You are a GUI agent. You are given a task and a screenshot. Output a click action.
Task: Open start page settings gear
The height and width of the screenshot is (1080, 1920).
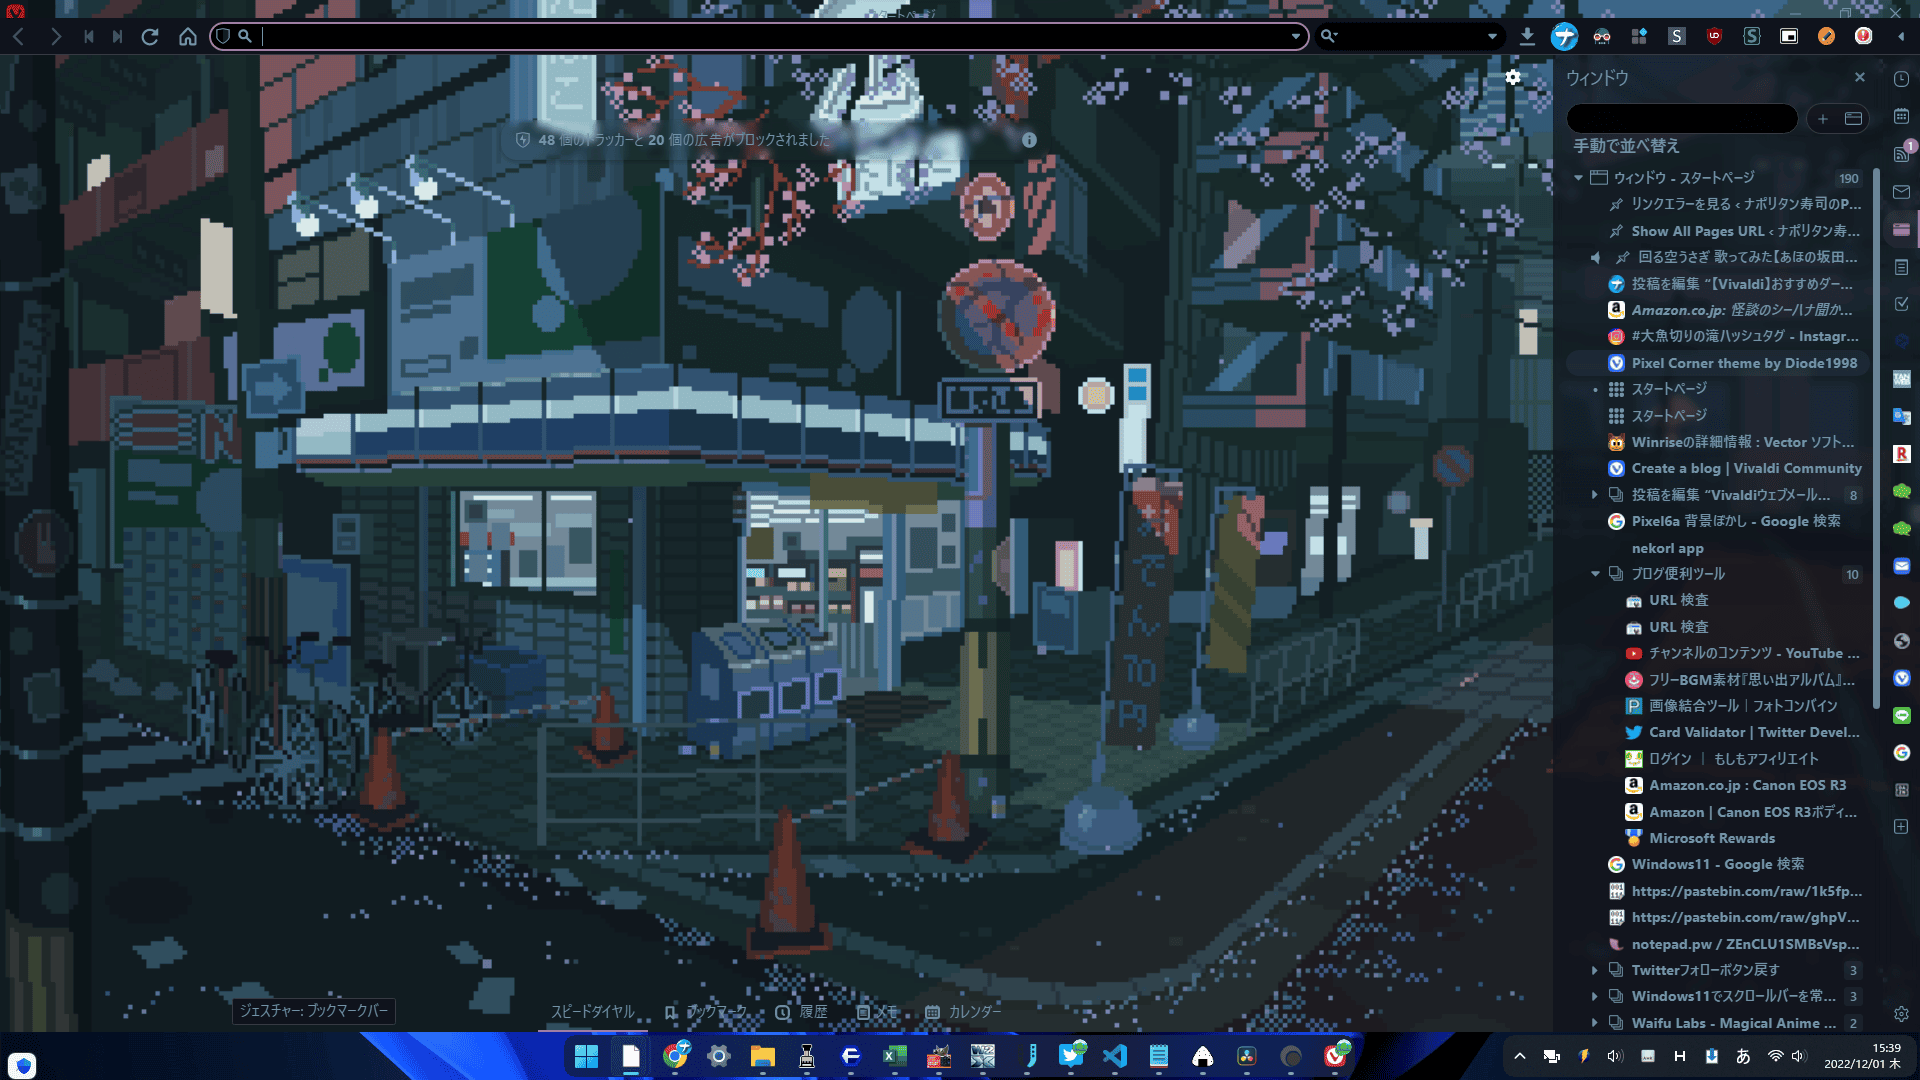coord(1513,77)
